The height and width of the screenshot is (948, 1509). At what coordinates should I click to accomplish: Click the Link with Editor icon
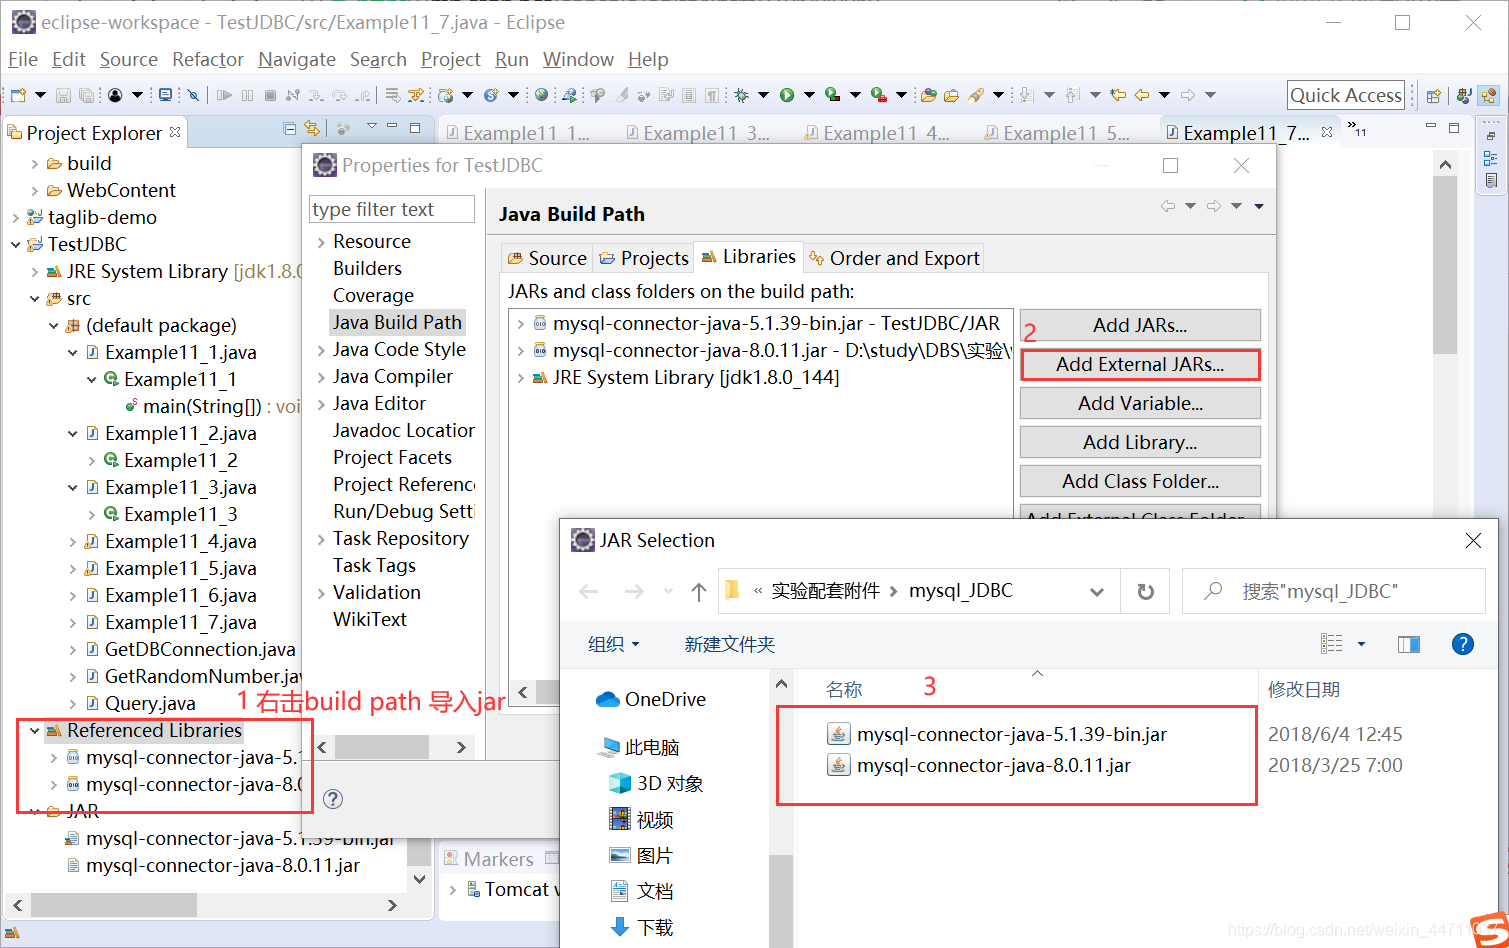(x=312, y=128)
